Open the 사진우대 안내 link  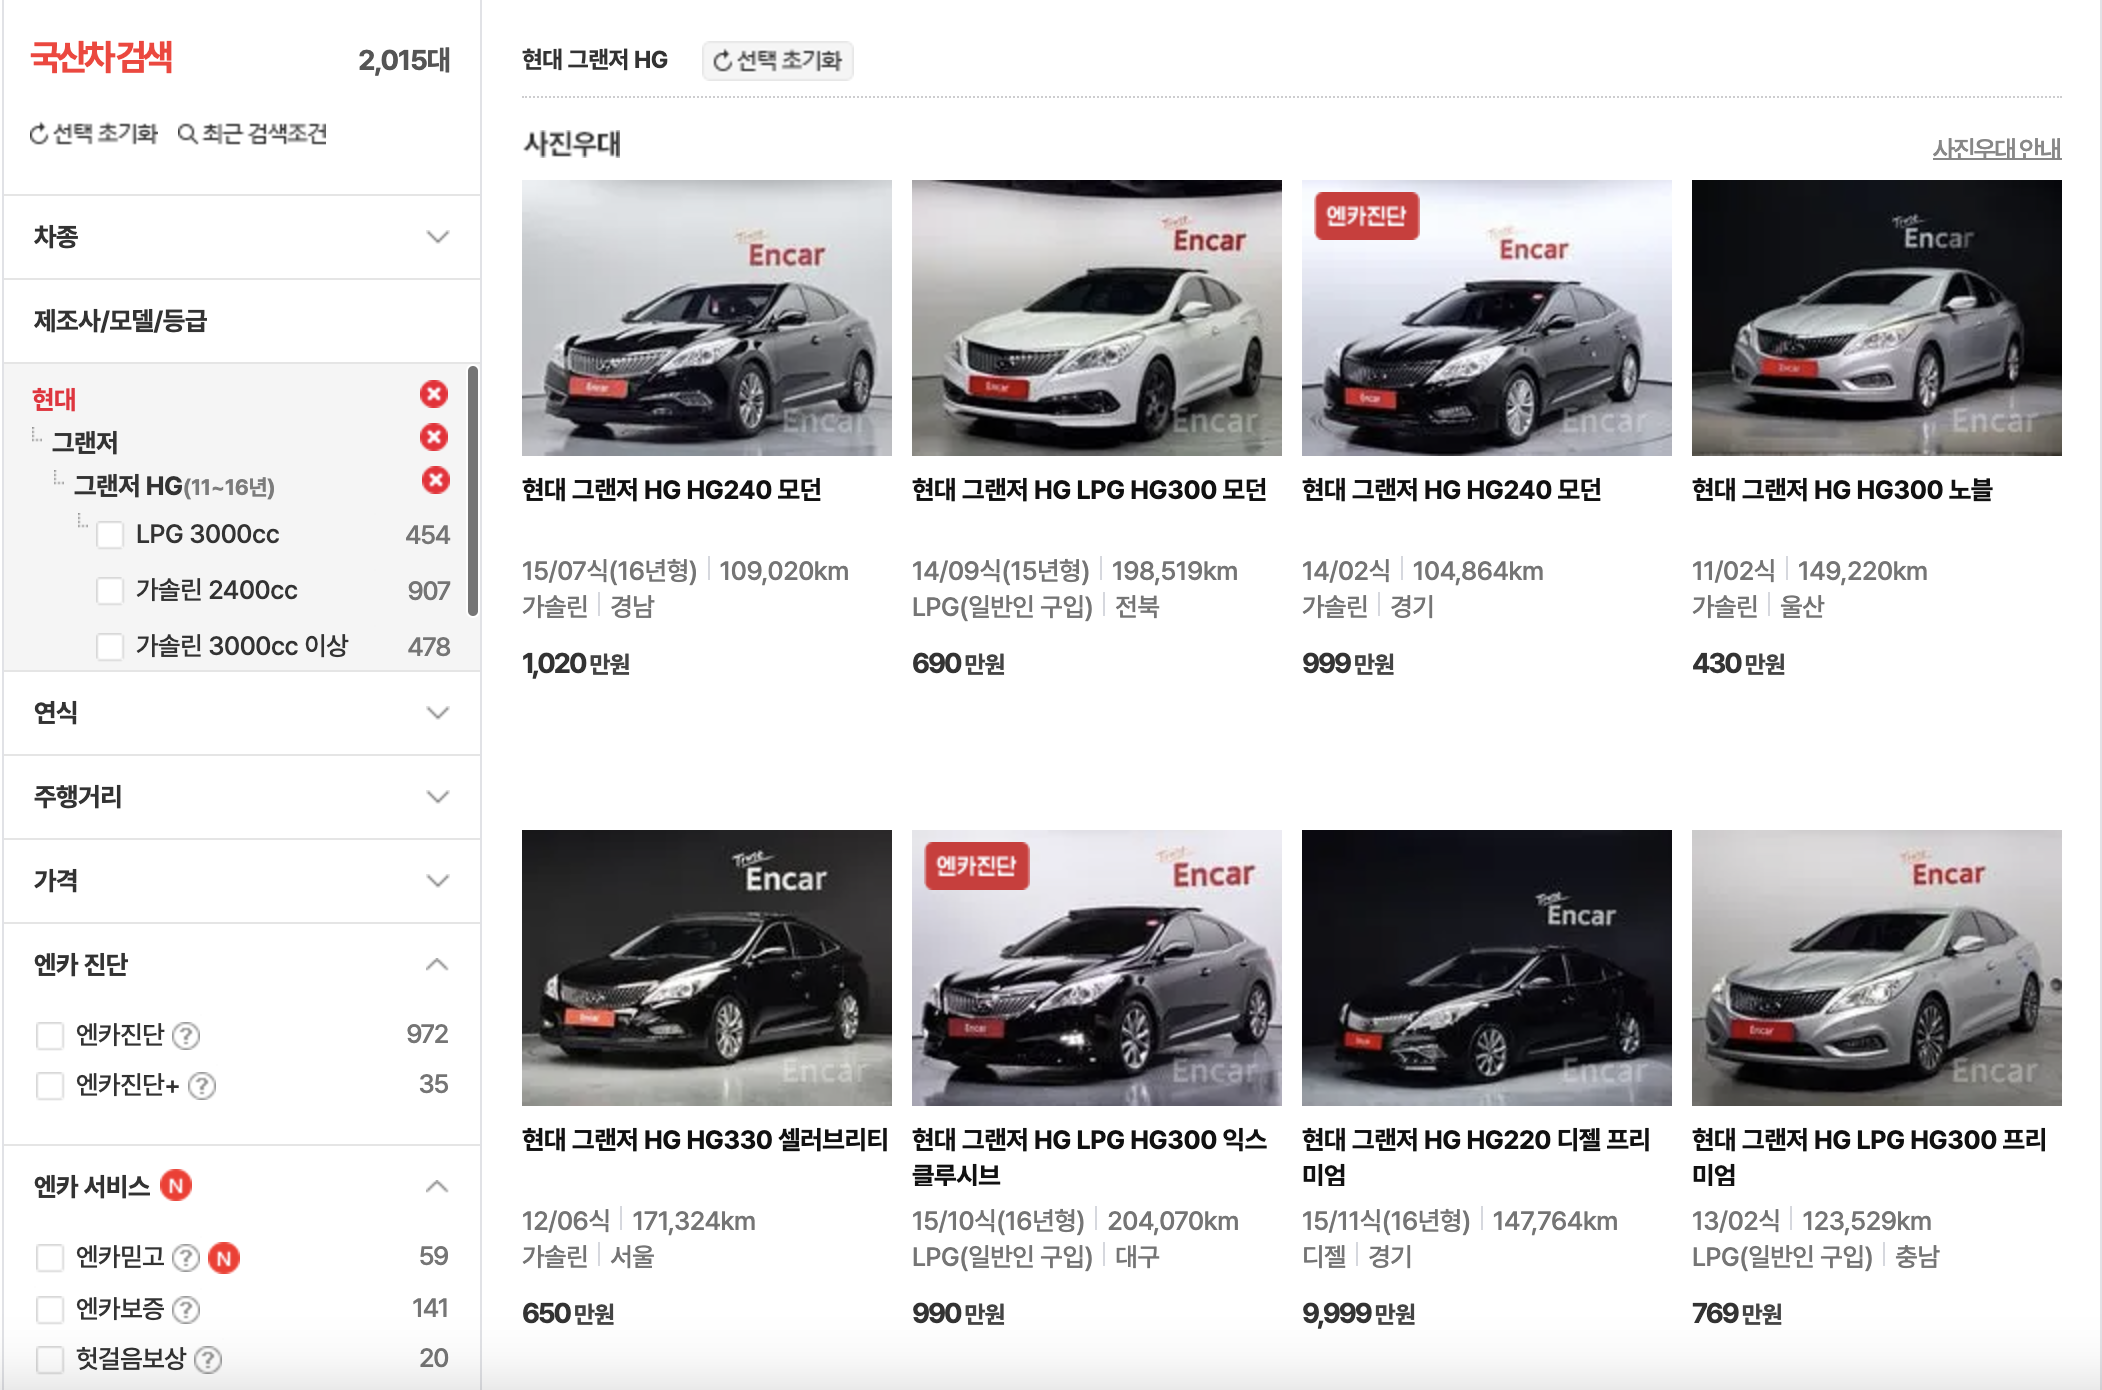point(1996,148)
